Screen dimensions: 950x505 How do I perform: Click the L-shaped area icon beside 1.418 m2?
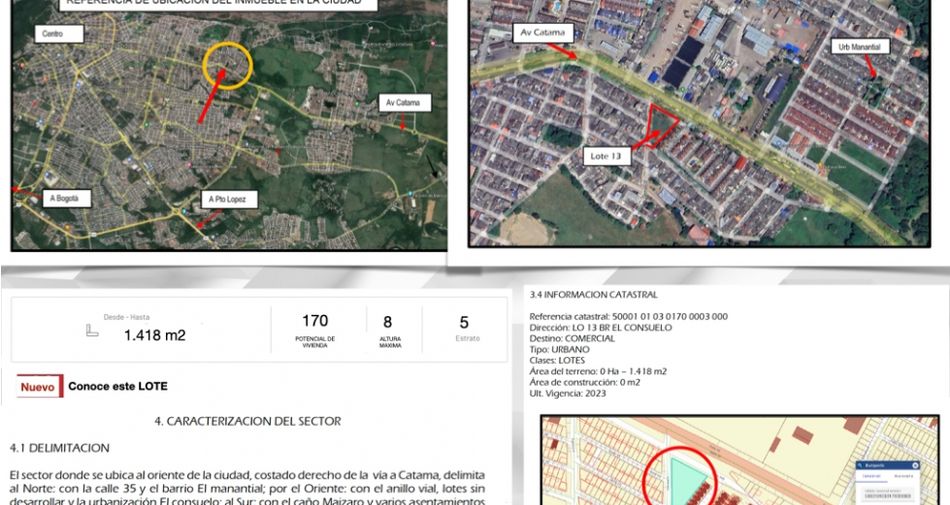click(x=91, y=331)
